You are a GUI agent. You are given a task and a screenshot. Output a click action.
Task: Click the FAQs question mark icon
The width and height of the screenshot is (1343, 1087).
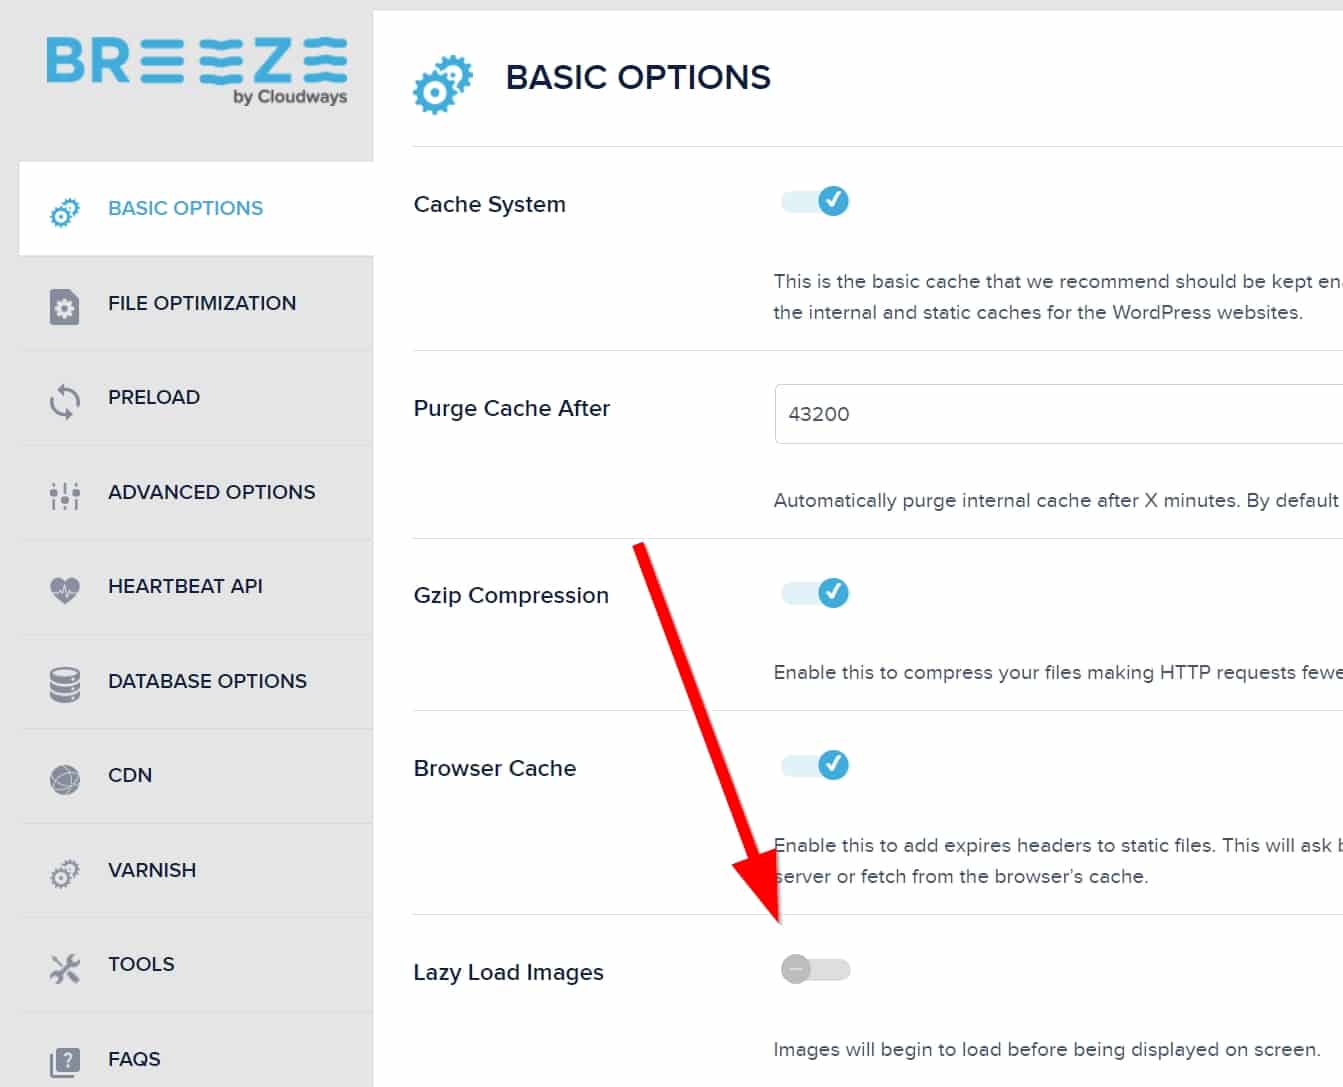[x=64, y=1062]
